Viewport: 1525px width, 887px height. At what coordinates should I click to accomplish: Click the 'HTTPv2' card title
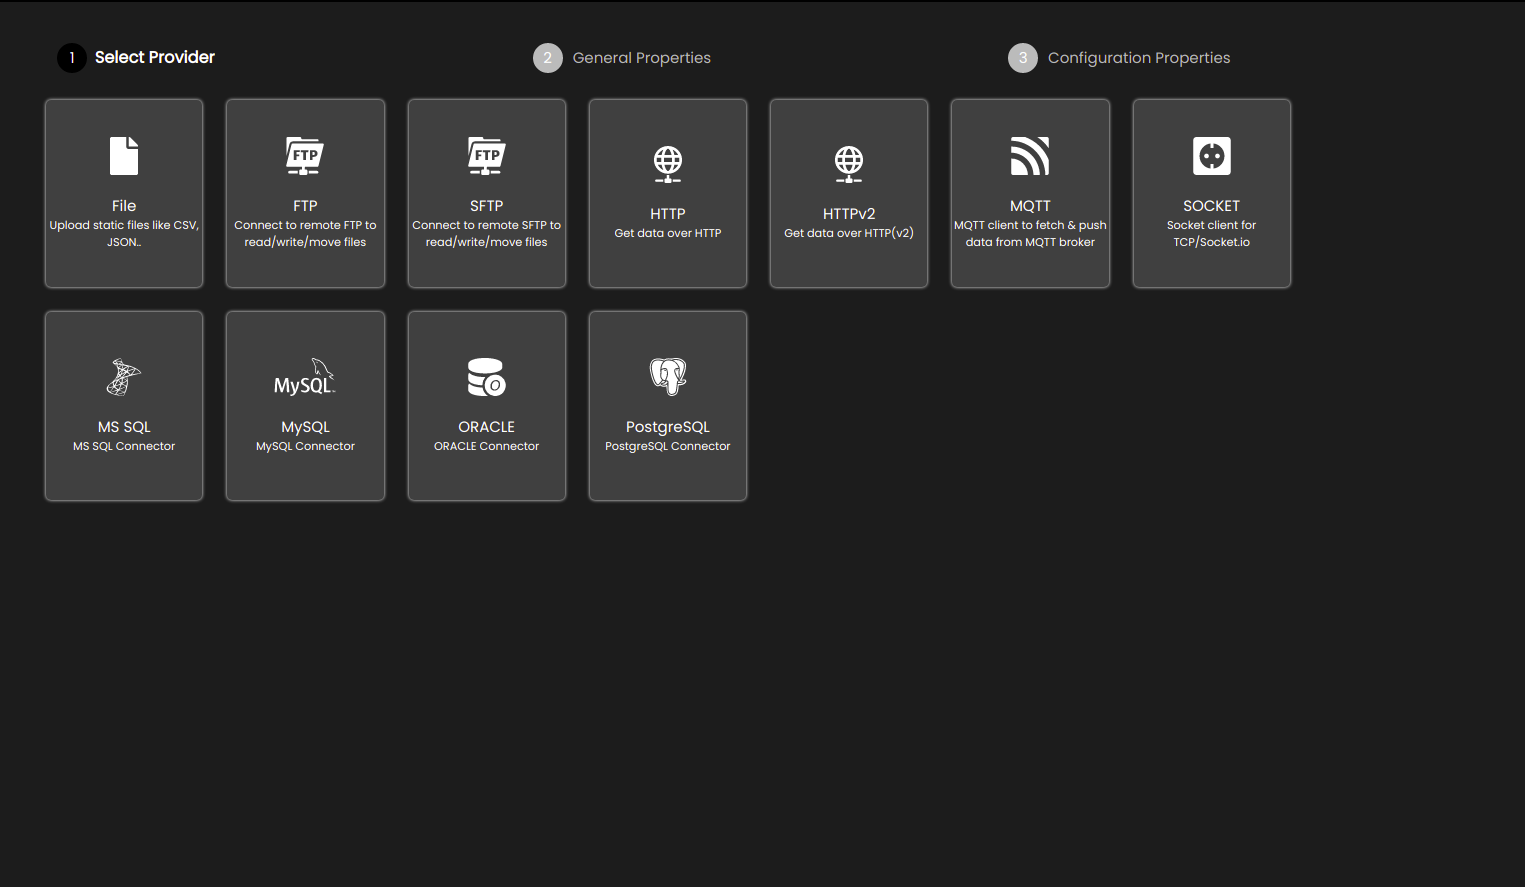pos(849,214)
